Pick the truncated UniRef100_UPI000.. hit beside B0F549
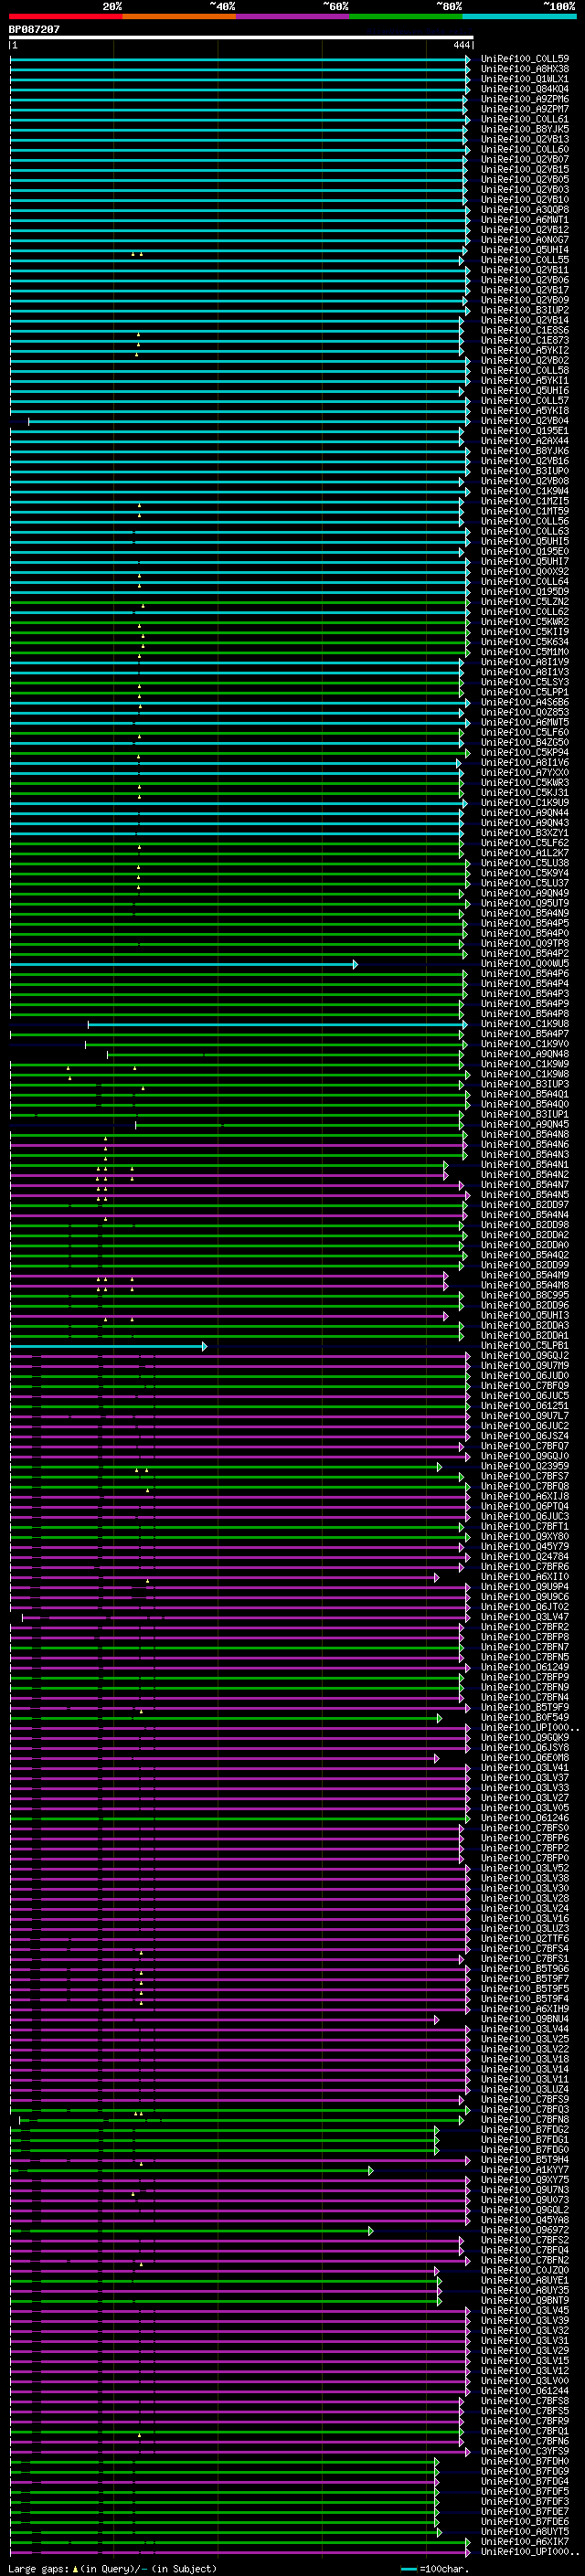This screenshot has height=2576, width=585. pyautogui.click(x=531, y=1728)
